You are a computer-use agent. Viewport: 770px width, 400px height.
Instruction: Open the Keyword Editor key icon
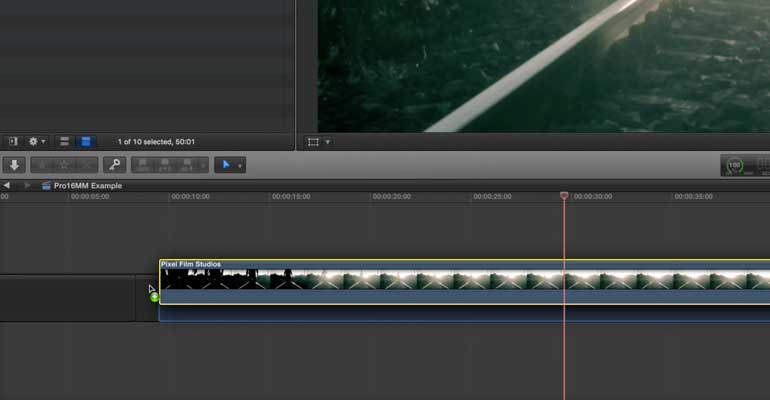coord(114,165)
